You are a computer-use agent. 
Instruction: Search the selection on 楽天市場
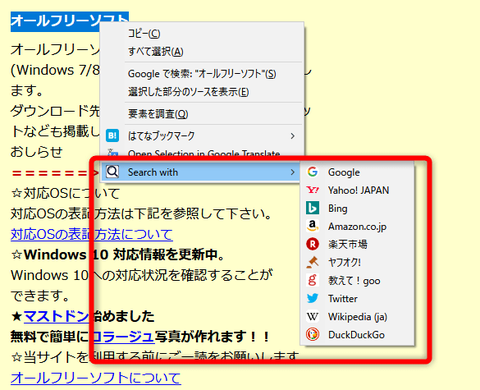pos(357,244)
